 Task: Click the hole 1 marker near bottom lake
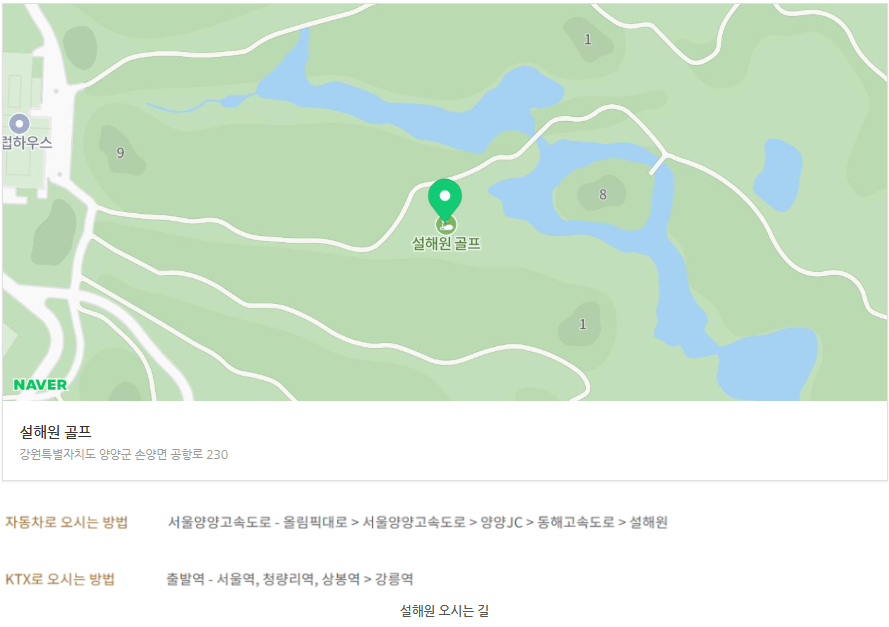[x=582, y=324]
